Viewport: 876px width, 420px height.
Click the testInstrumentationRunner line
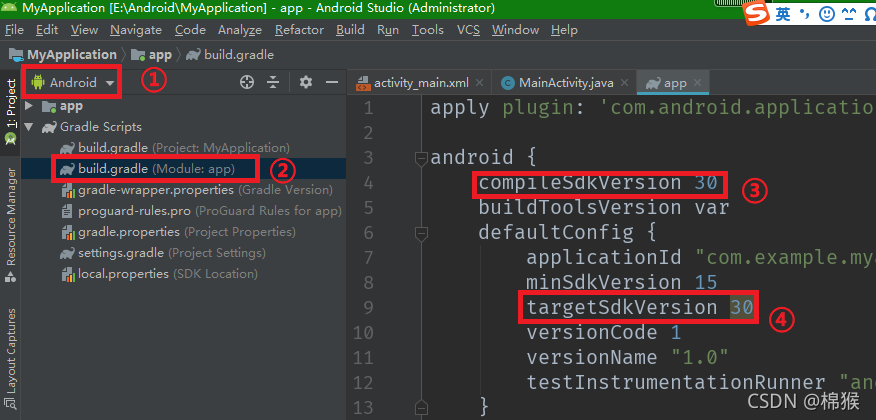point(701,383)
